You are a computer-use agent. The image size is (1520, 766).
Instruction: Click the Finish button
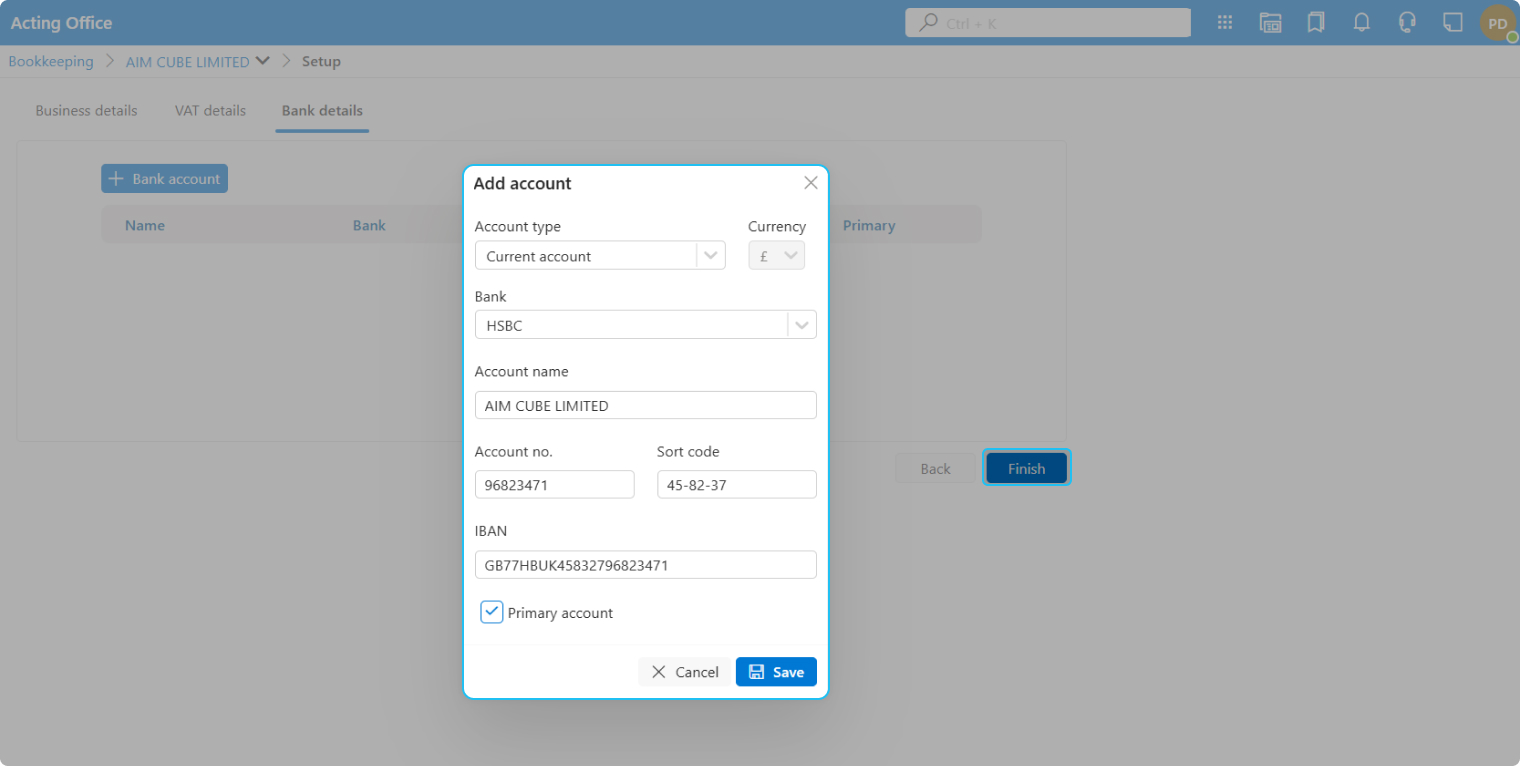click(x=1026, y=468)
